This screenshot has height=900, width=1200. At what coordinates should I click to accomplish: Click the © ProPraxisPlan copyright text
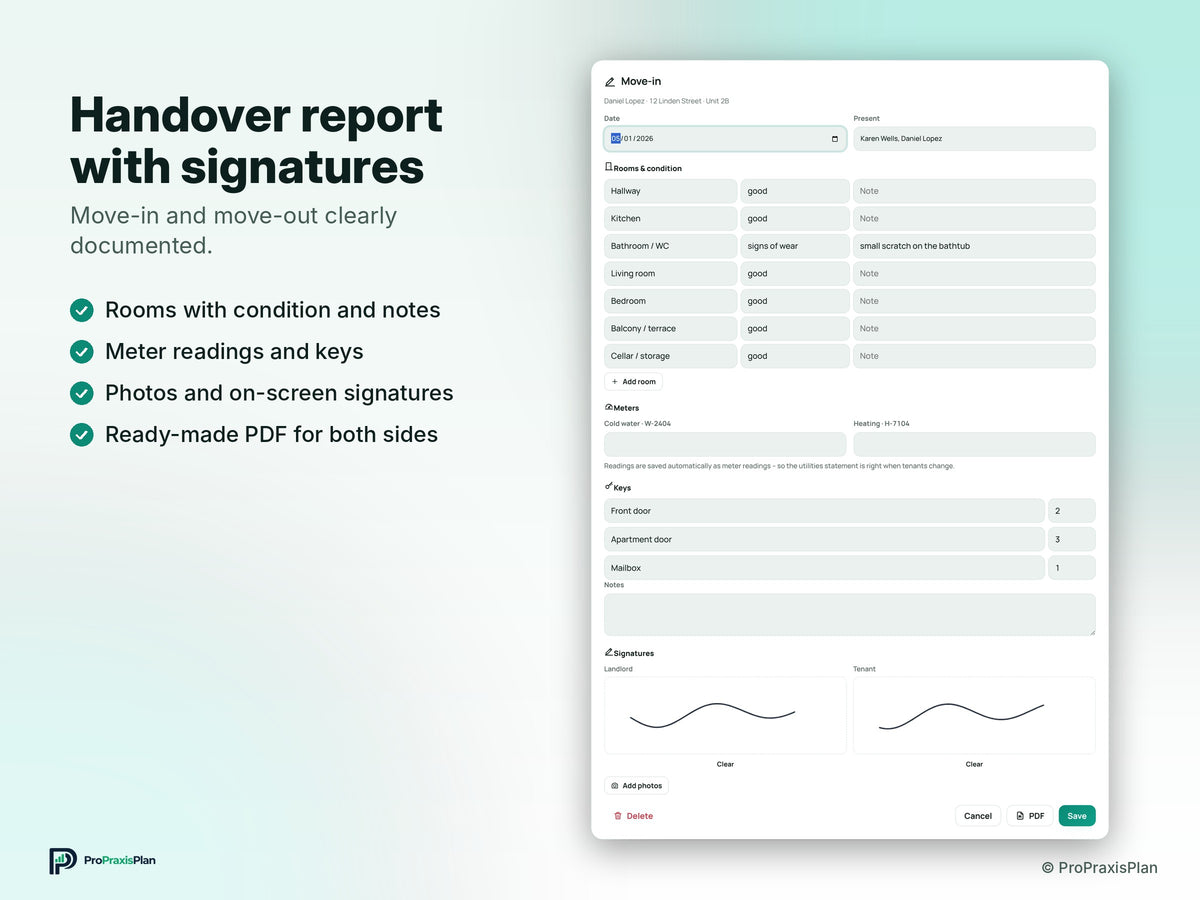[x=1100, y=868]
